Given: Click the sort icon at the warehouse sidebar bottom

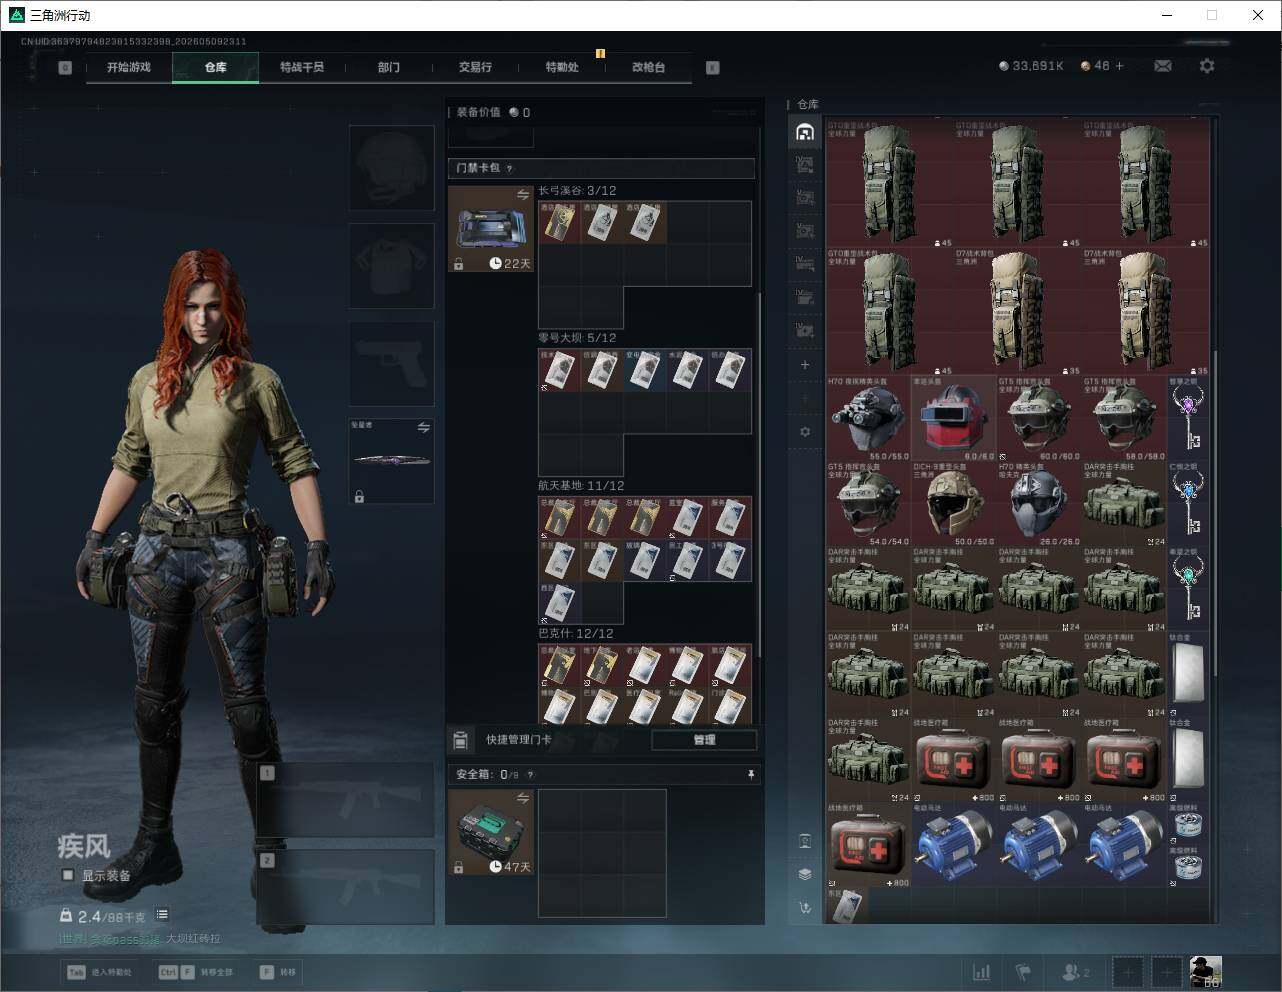Looking at the screenshot, I should click(805, 907).
